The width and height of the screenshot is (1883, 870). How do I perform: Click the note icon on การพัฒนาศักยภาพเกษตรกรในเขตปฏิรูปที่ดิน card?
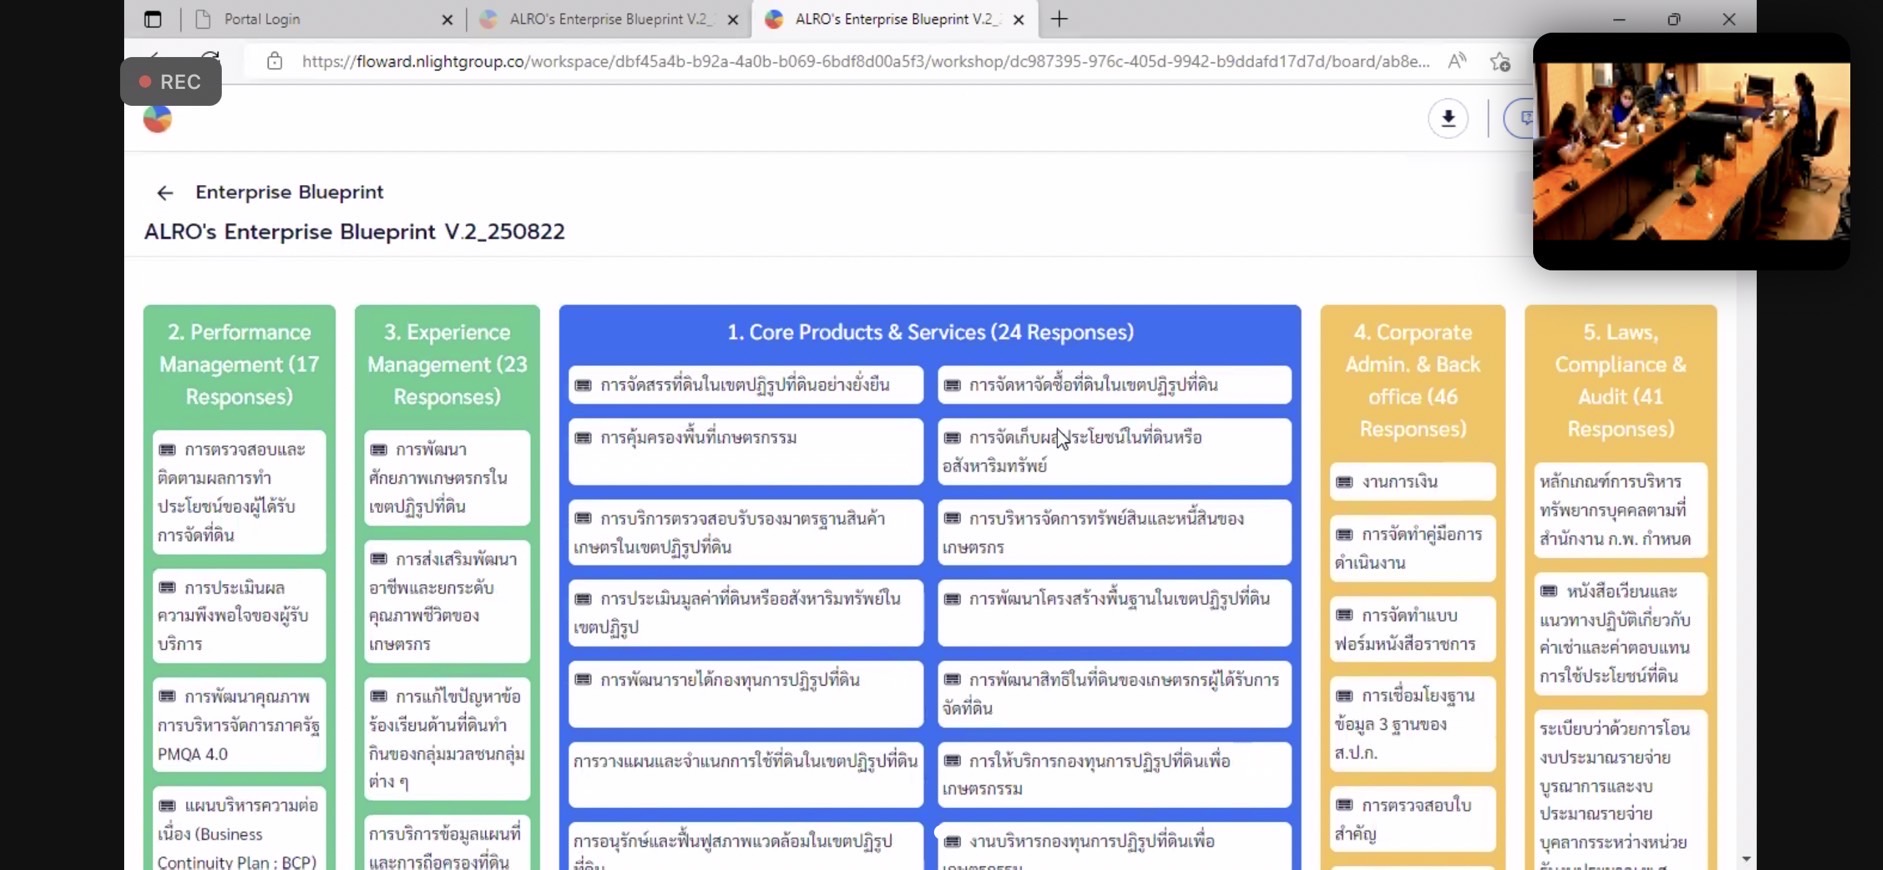(379, 450)
